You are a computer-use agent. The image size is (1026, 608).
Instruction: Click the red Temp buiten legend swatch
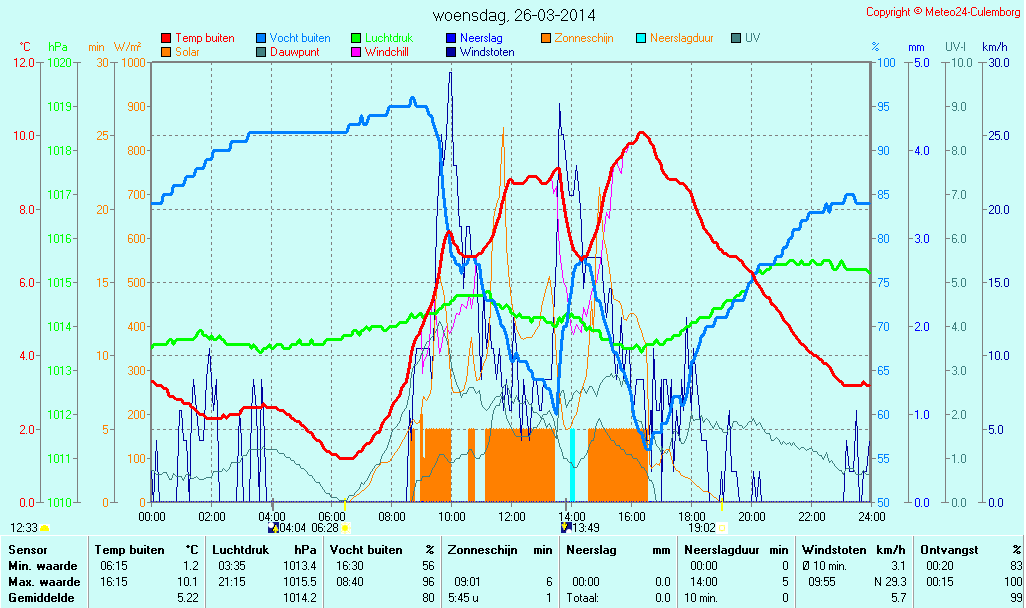tap(165, 38)
